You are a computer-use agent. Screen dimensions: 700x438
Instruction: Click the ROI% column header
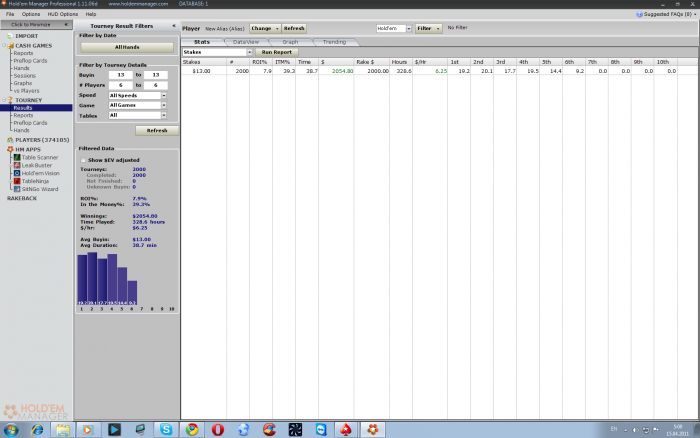tap(261, 62)
